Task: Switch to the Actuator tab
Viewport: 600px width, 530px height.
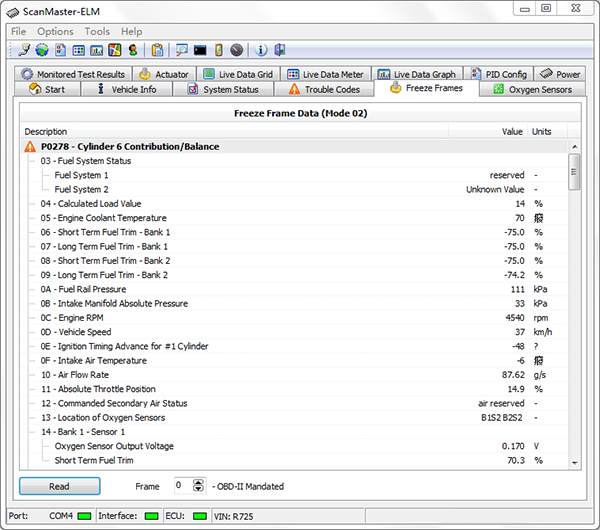Action: coord(165,74)
